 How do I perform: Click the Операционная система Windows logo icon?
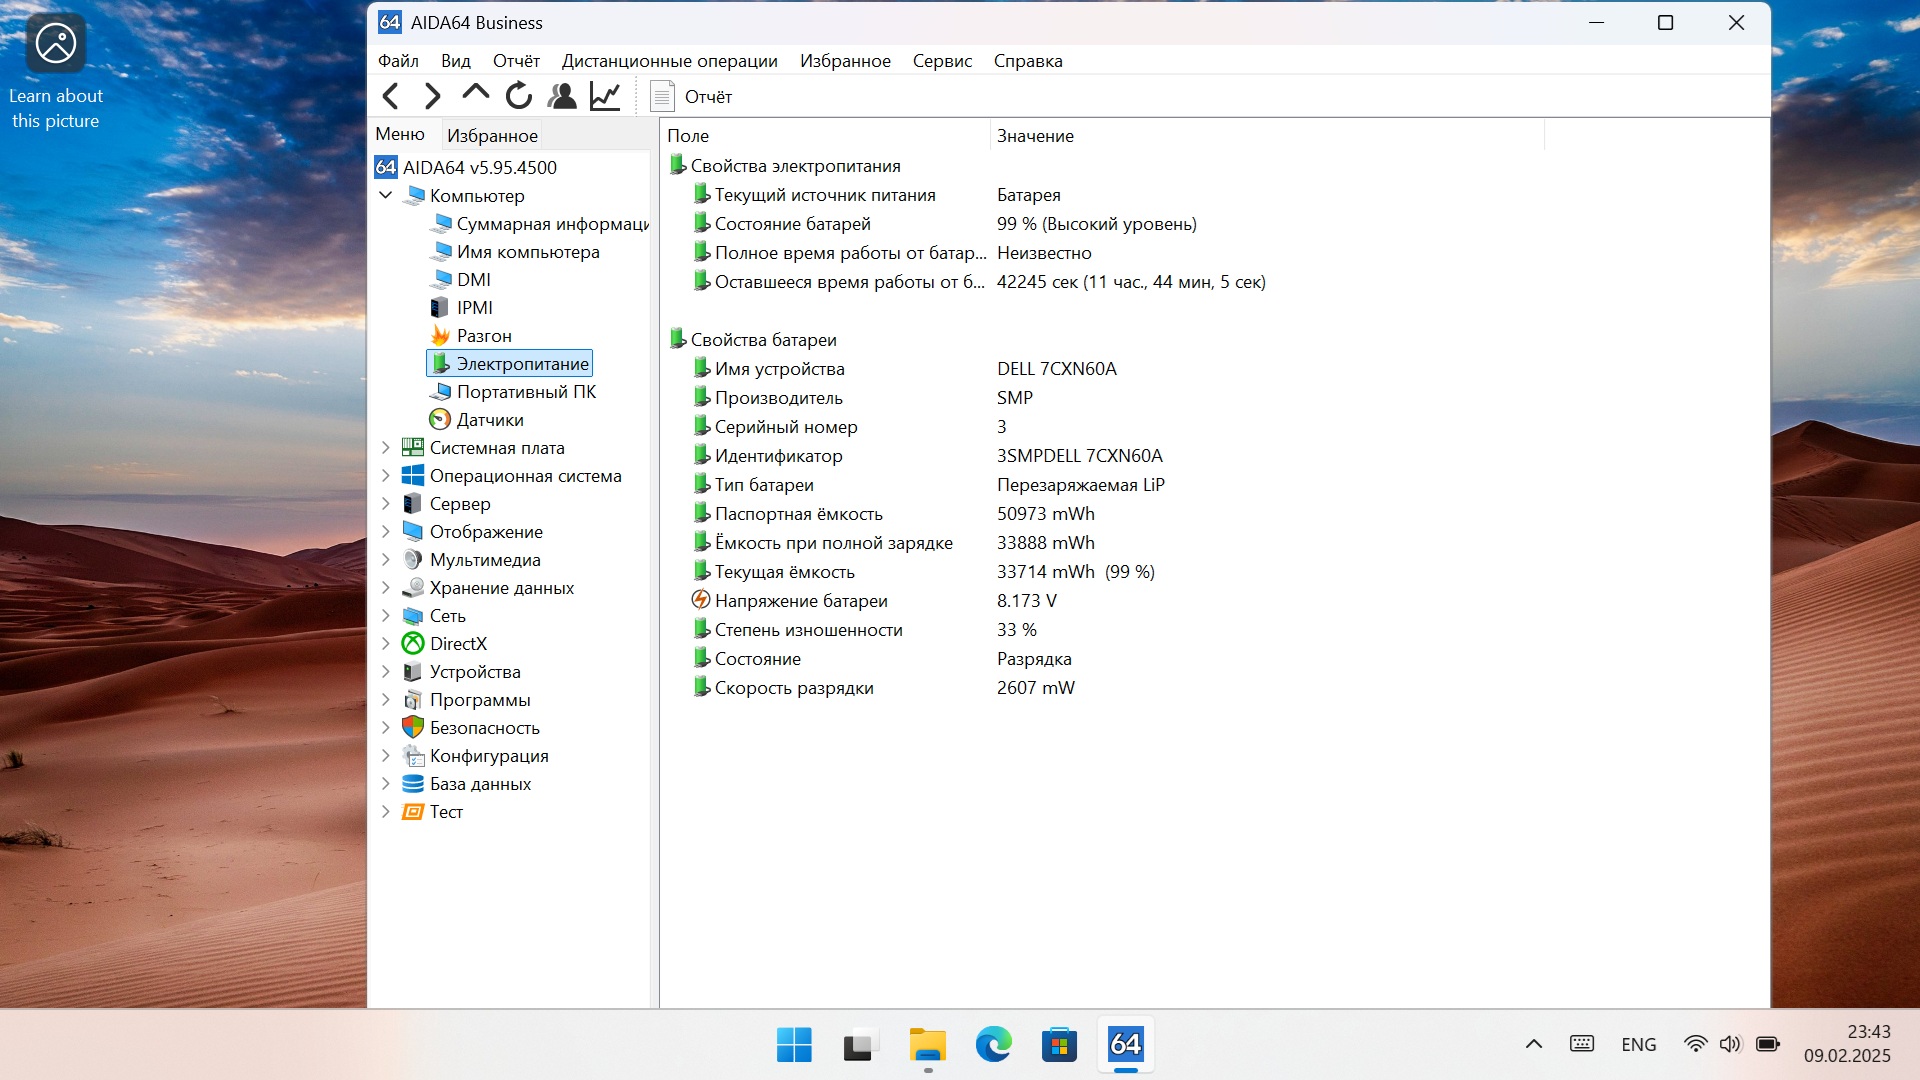[x=413, y=476]
